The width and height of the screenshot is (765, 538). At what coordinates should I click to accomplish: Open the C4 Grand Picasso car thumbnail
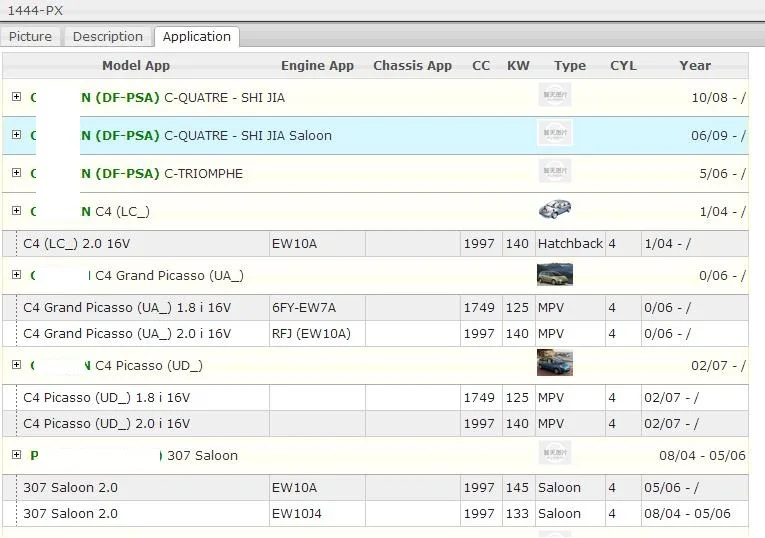click(555, 274)
